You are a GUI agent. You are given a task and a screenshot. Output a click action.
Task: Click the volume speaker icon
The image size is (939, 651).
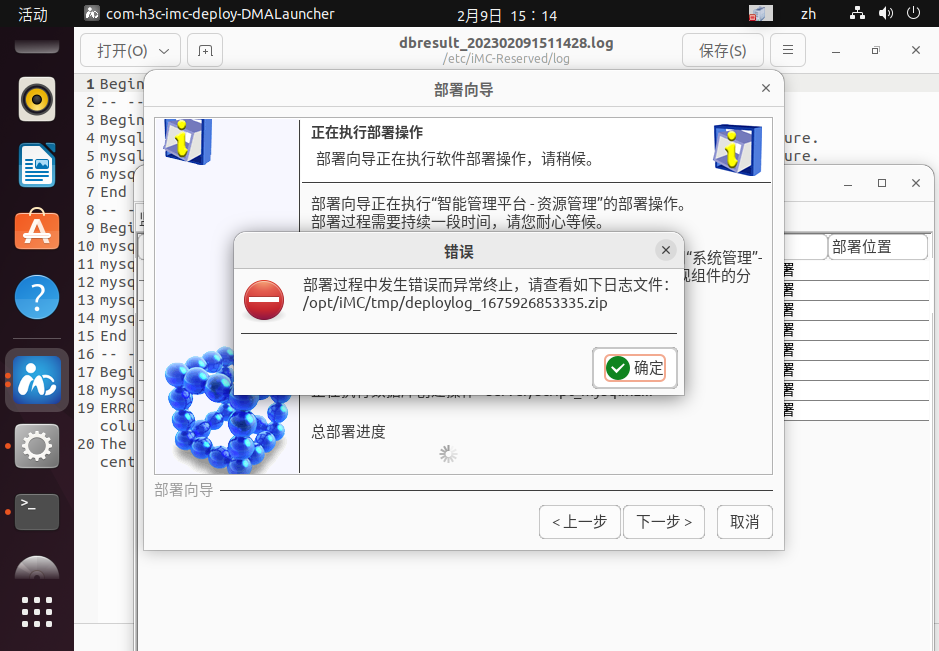(886, 13)
